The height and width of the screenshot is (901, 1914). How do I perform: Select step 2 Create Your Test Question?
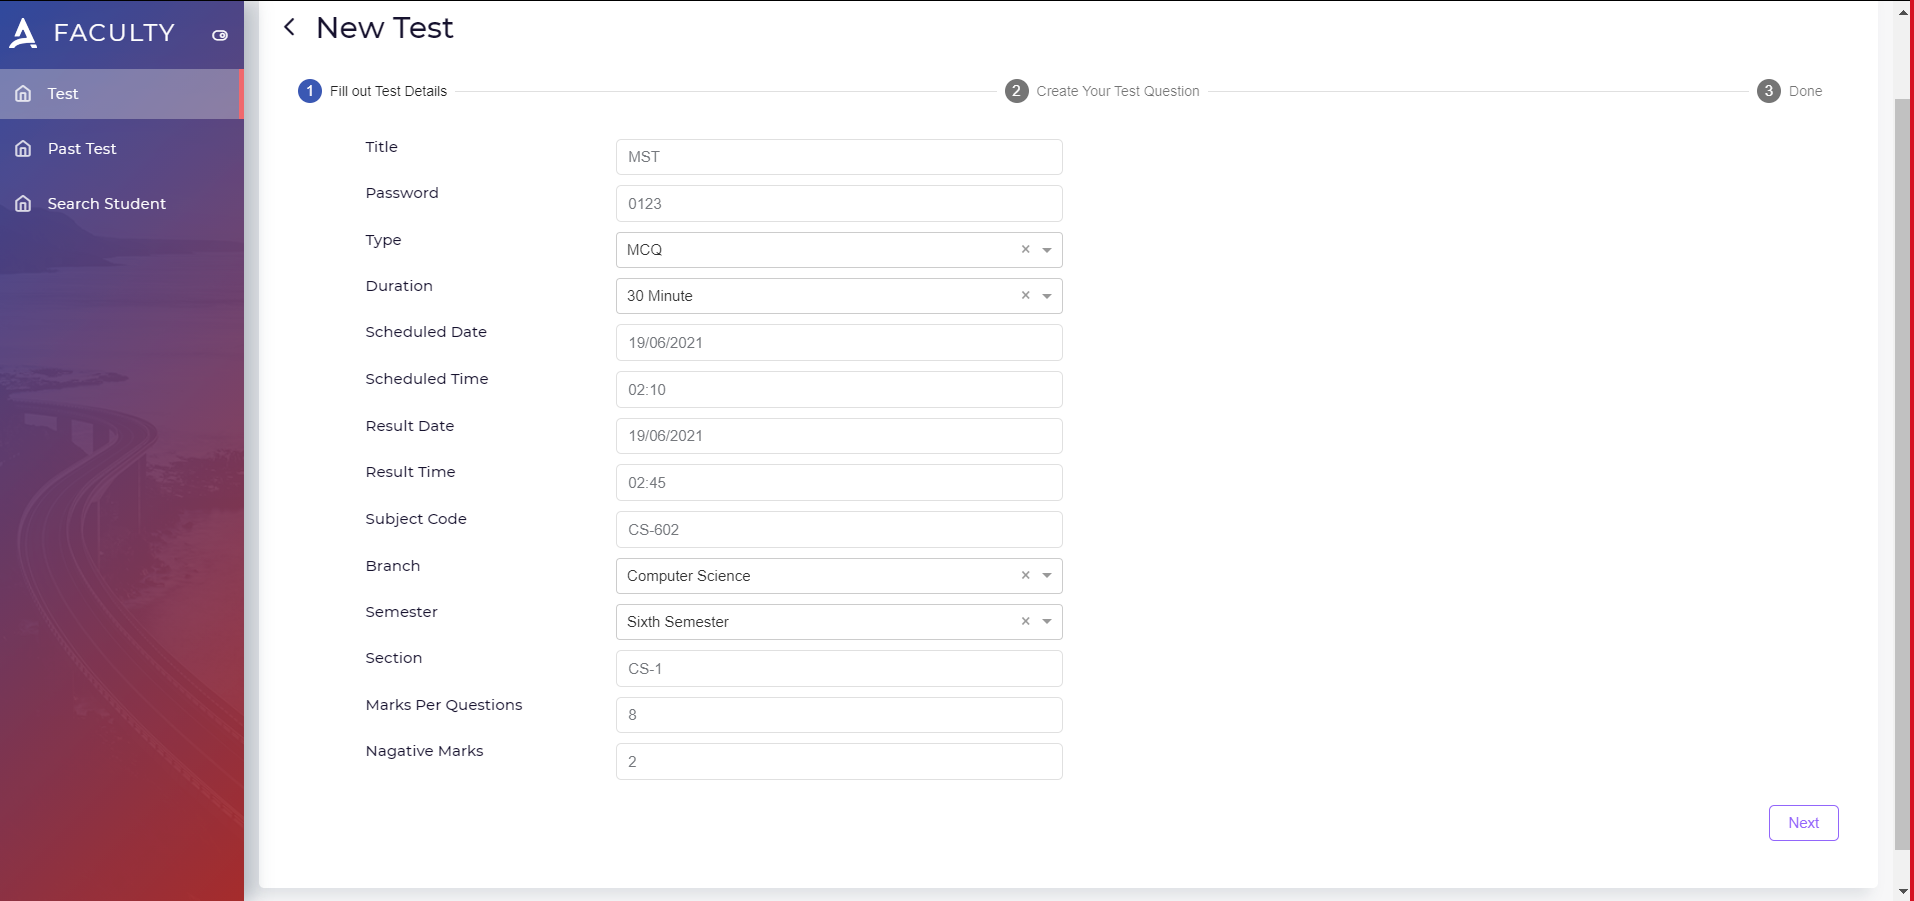(x=1102, y=91)
